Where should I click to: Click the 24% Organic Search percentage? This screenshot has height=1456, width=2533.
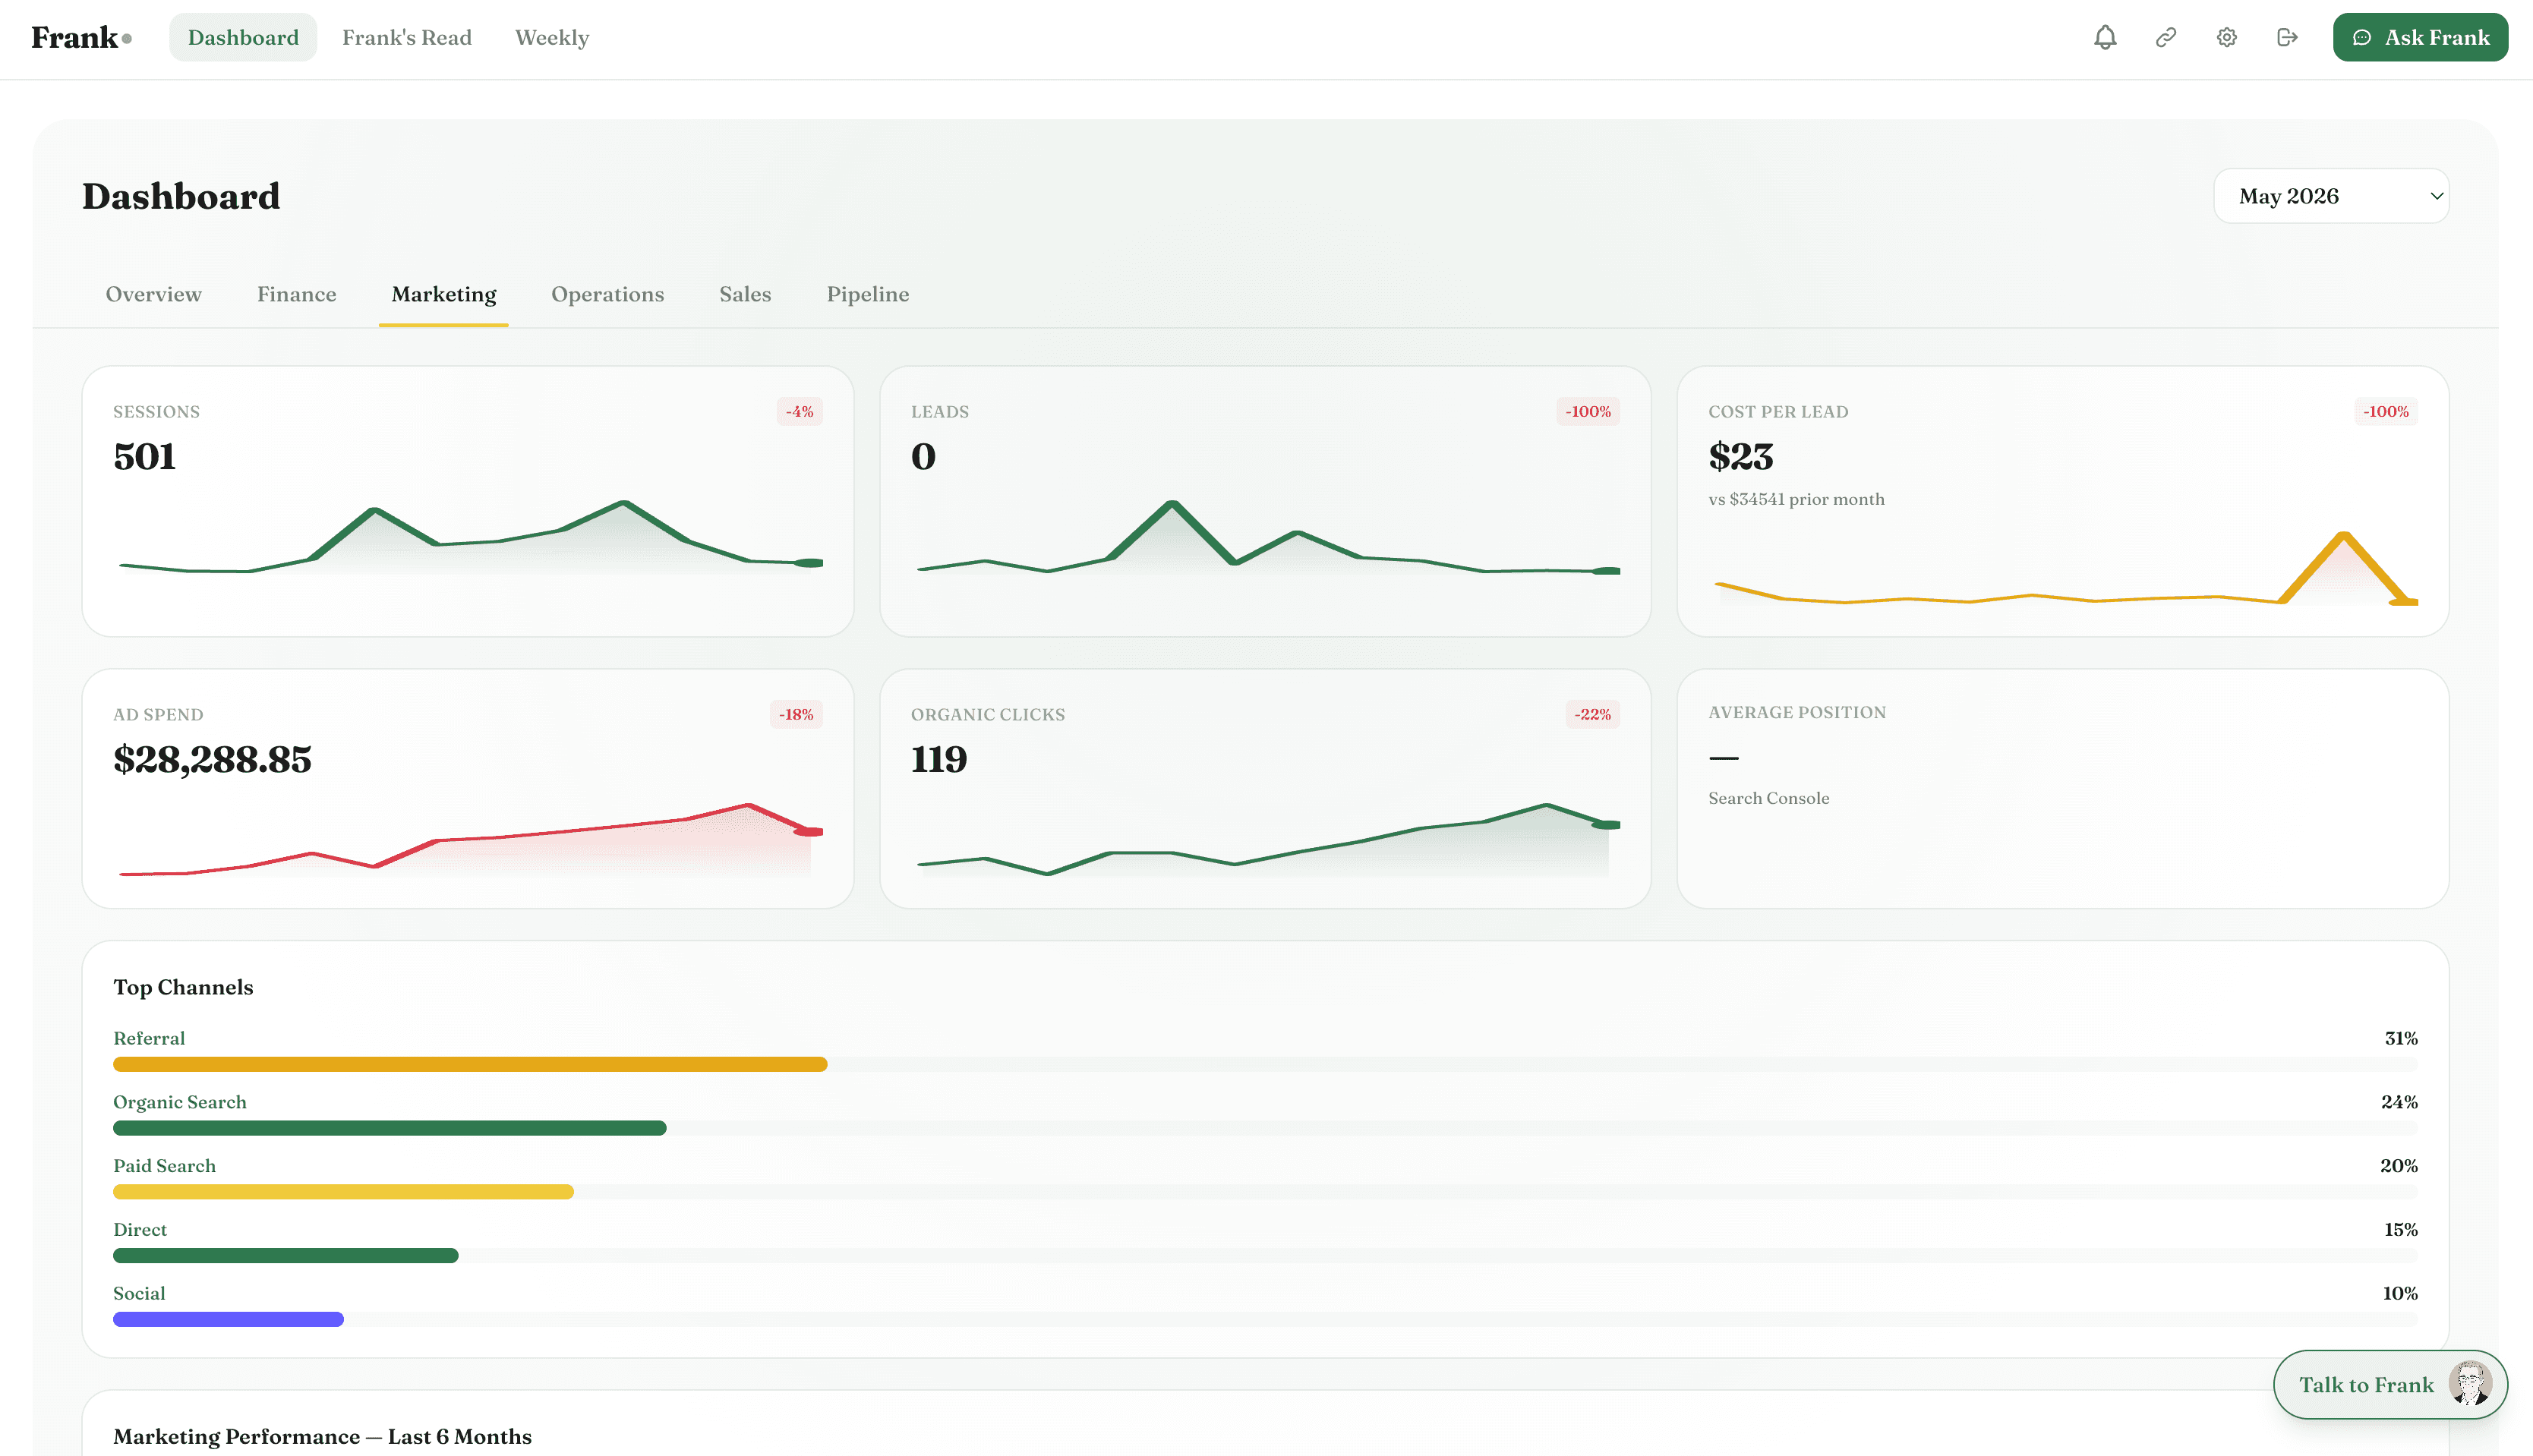[x=2399, y=1102]
